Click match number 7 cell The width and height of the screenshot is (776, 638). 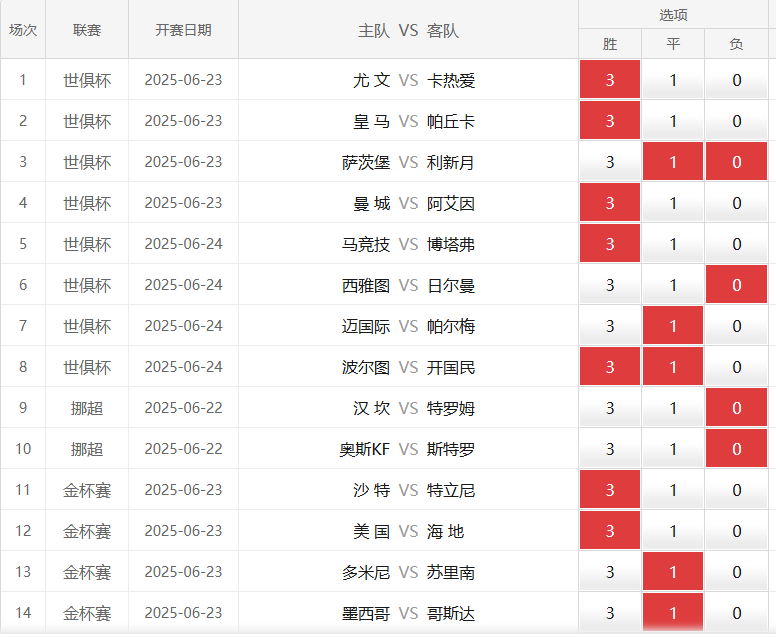(x=23, y=326)
